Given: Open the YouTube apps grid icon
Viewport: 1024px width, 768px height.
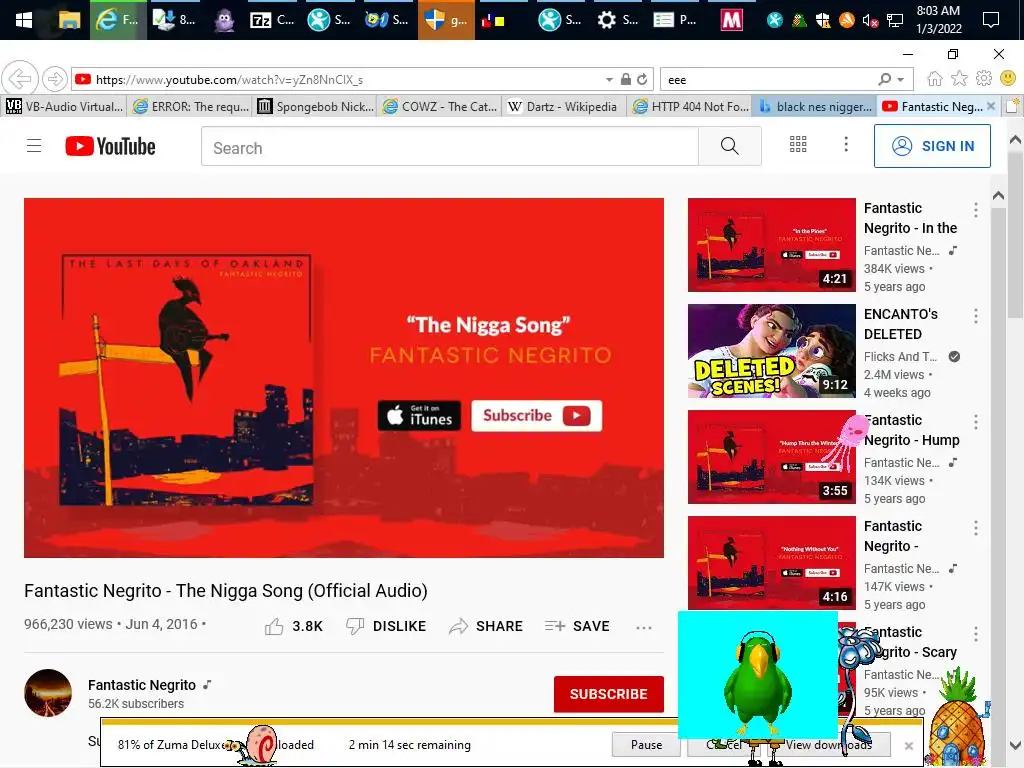Looking at the screenshot, I should pyautogui.click(x=797, y=144).
